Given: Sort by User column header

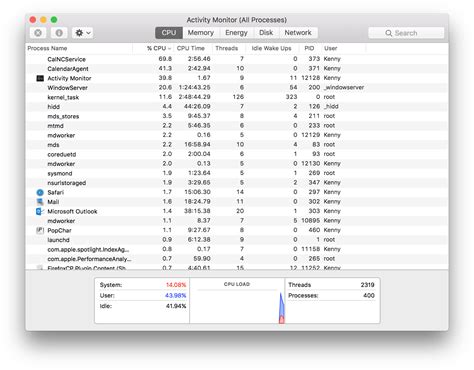Looking at the screenshot, I should 344,48.
